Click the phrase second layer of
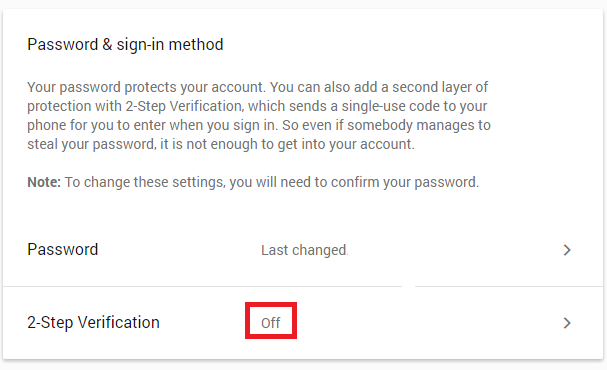607x370 pixels. (440, 87)
